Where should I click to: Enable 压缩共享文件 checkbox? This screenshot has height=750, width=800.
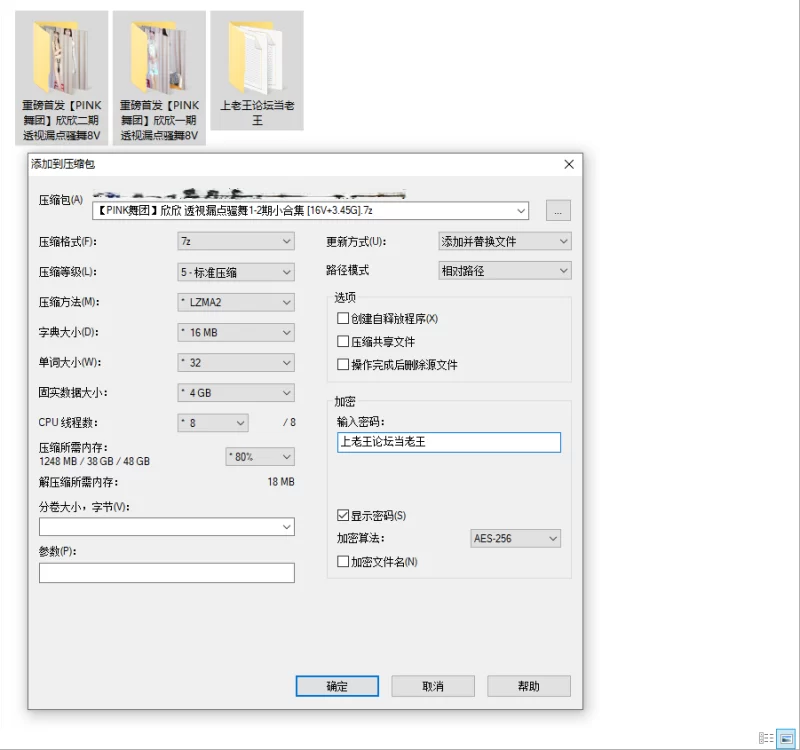343,341
